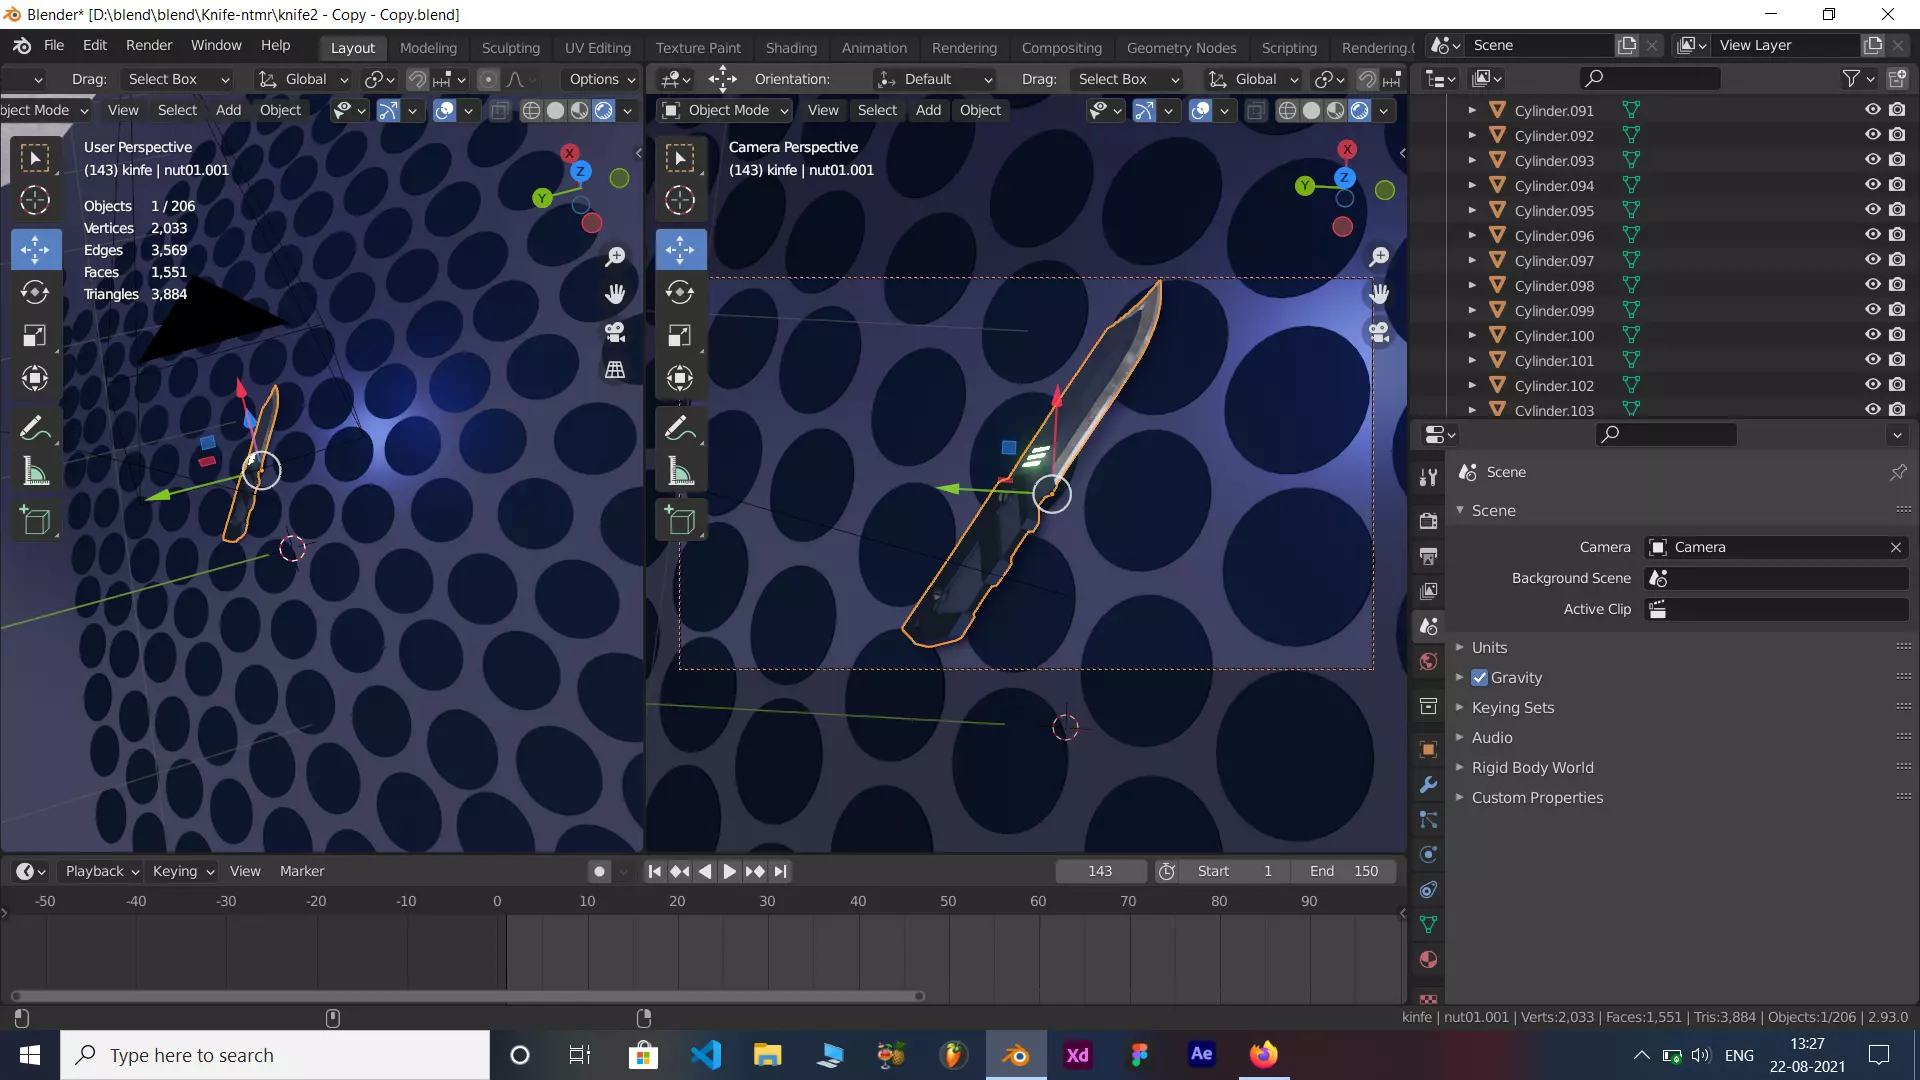
Task: Open the Render properties tab
Action: pos(1428,520)
